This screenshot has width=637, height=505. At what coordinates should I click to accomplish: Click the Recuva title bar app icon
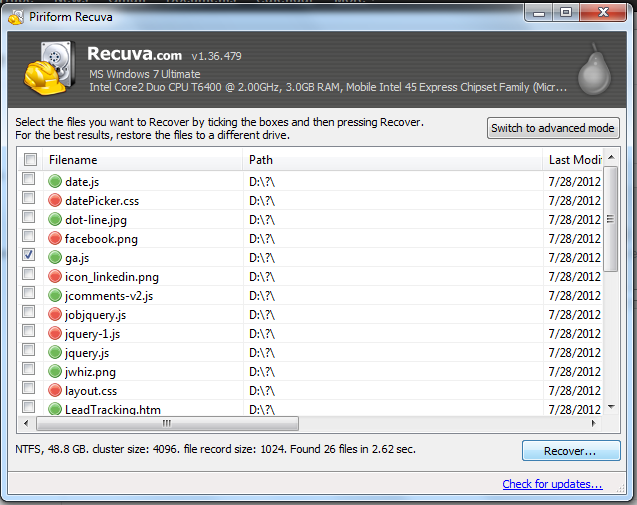click(x=16, y=17)
